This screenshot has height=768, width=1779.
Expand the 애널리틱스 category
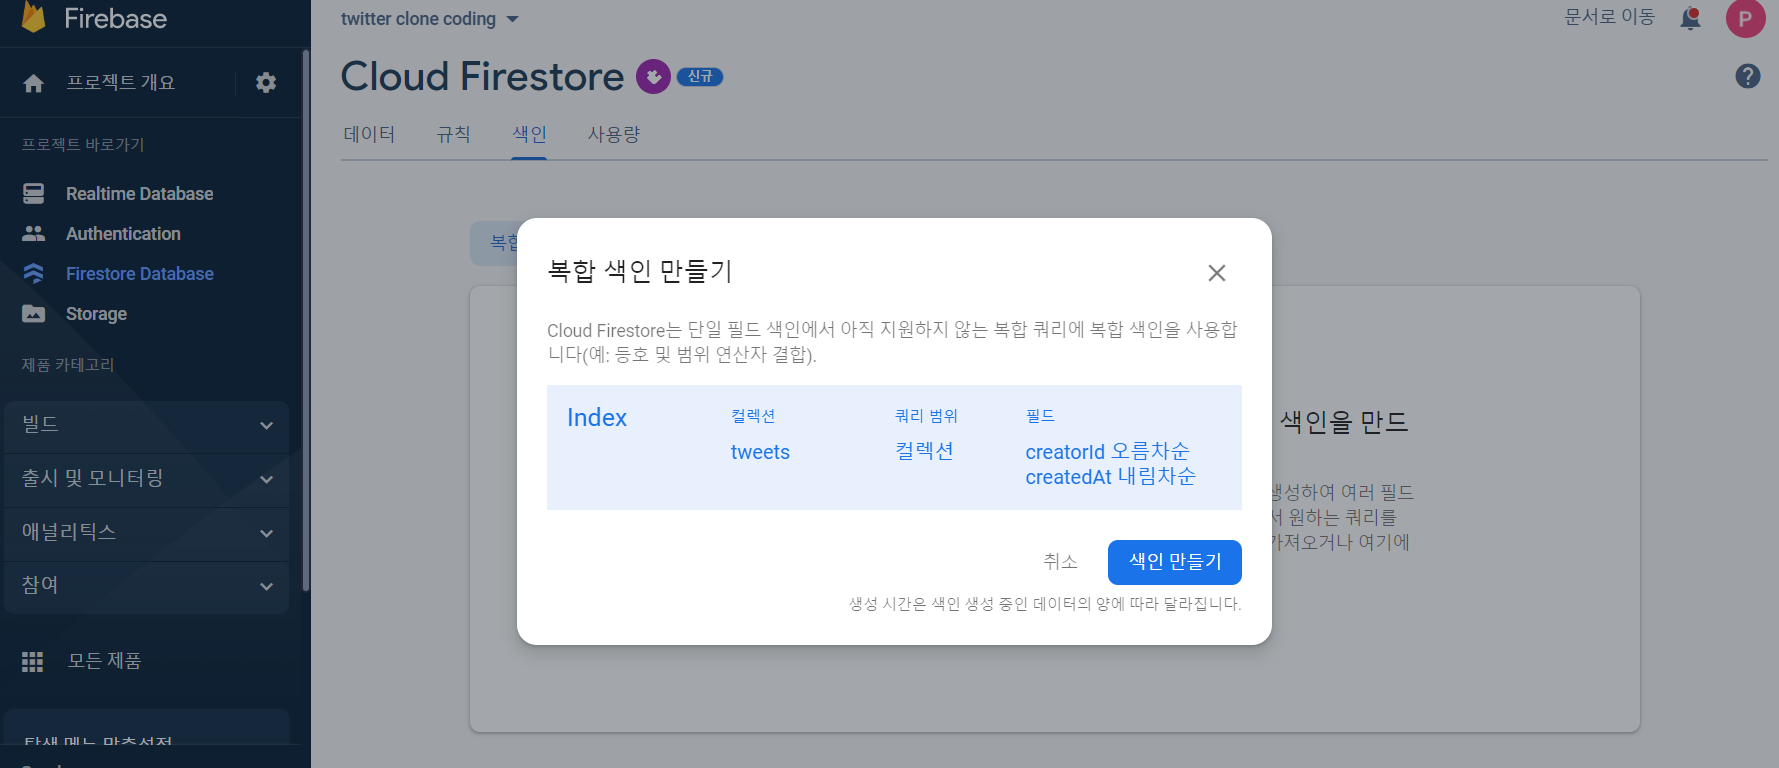[147, 533]
